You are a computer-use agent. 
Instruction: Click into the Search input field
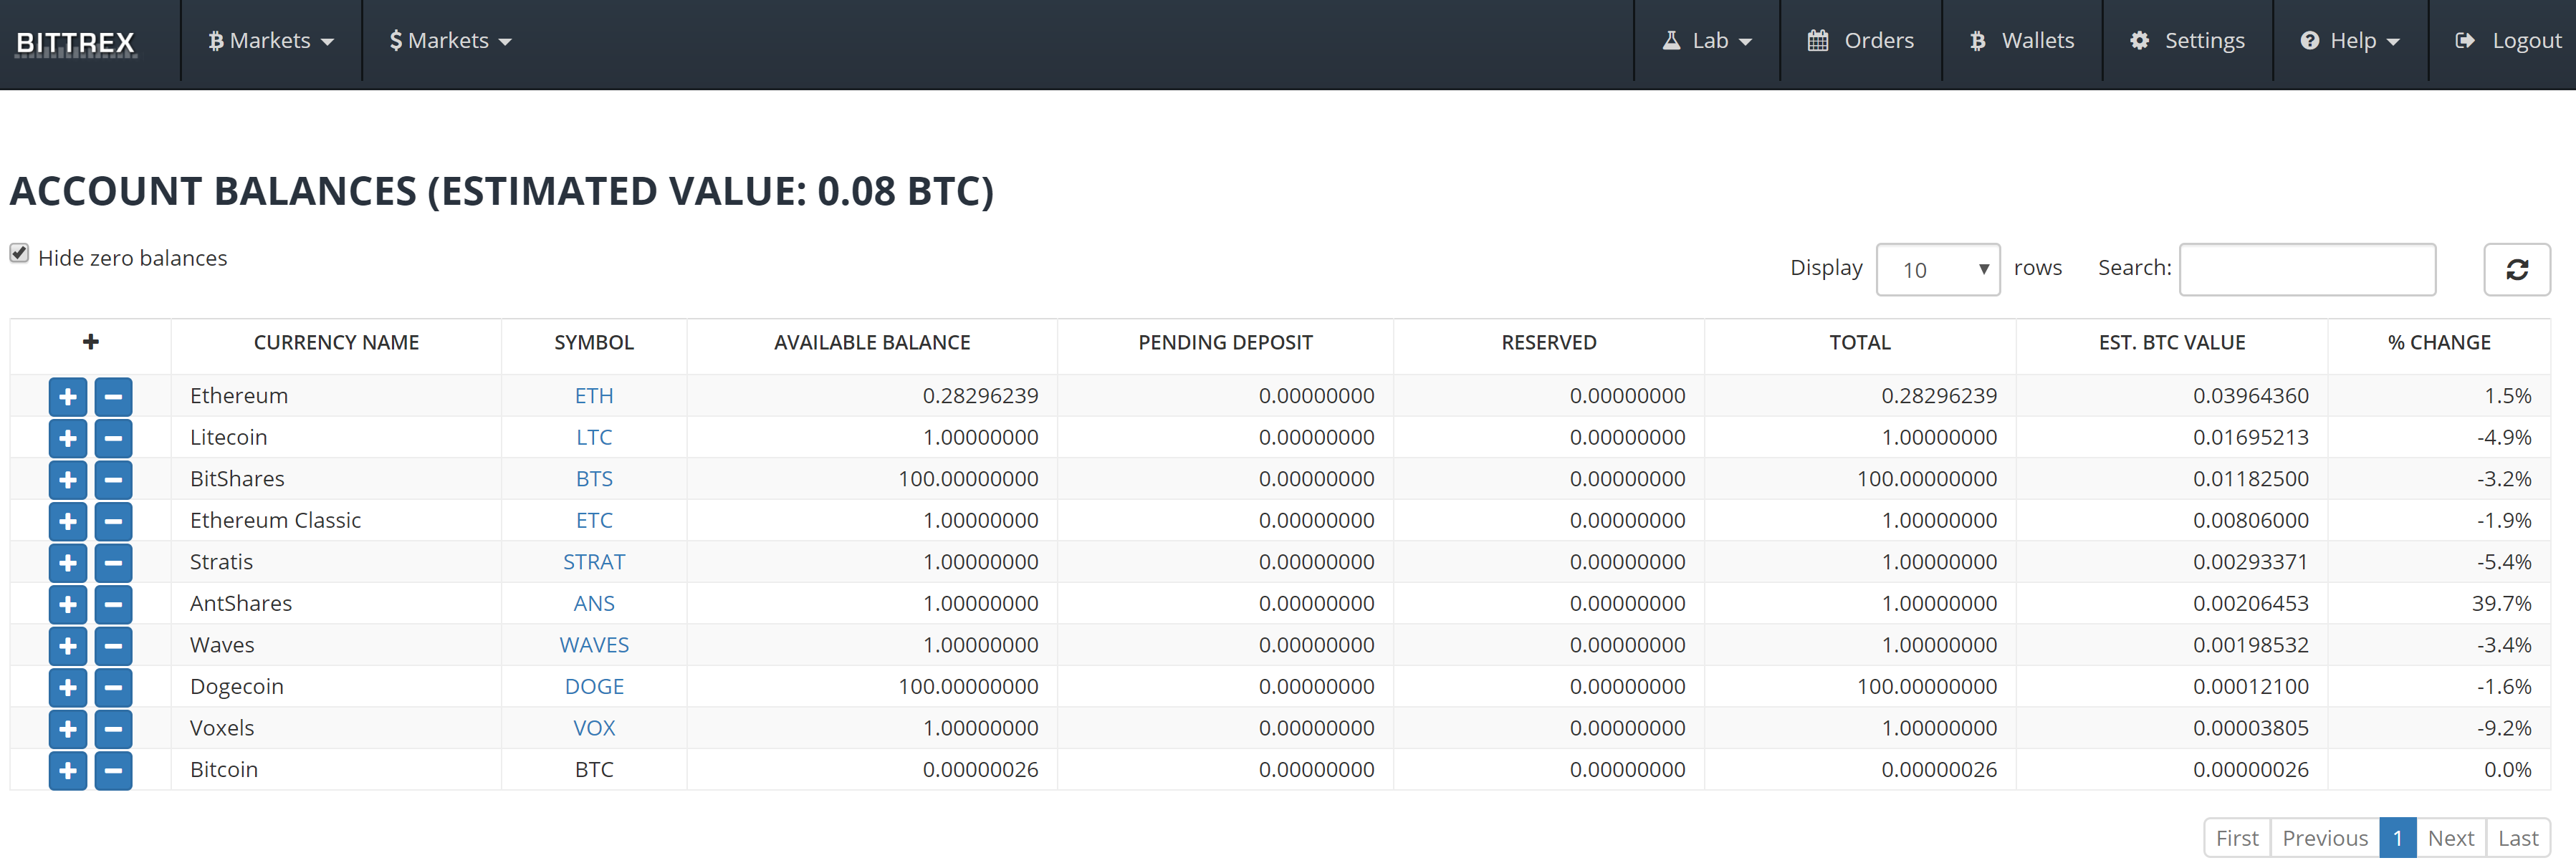point(2307,269)
